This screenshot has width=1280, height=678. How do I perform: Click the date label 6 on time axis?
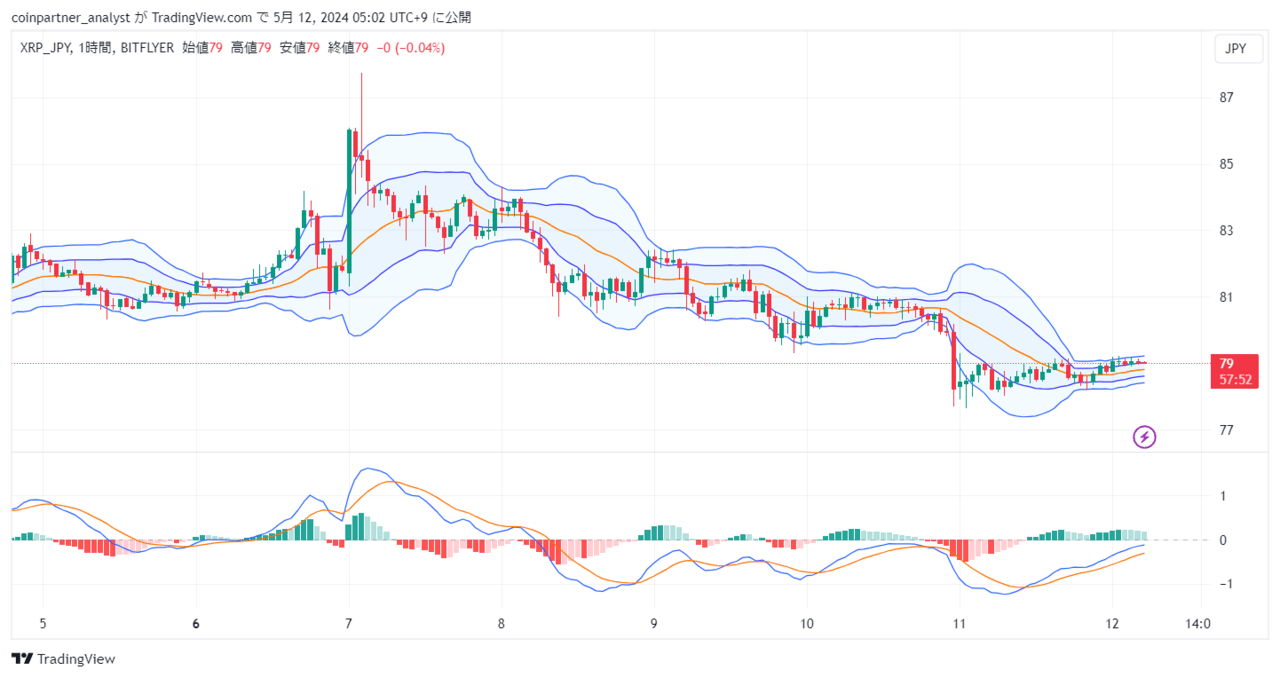click(196, 623)
